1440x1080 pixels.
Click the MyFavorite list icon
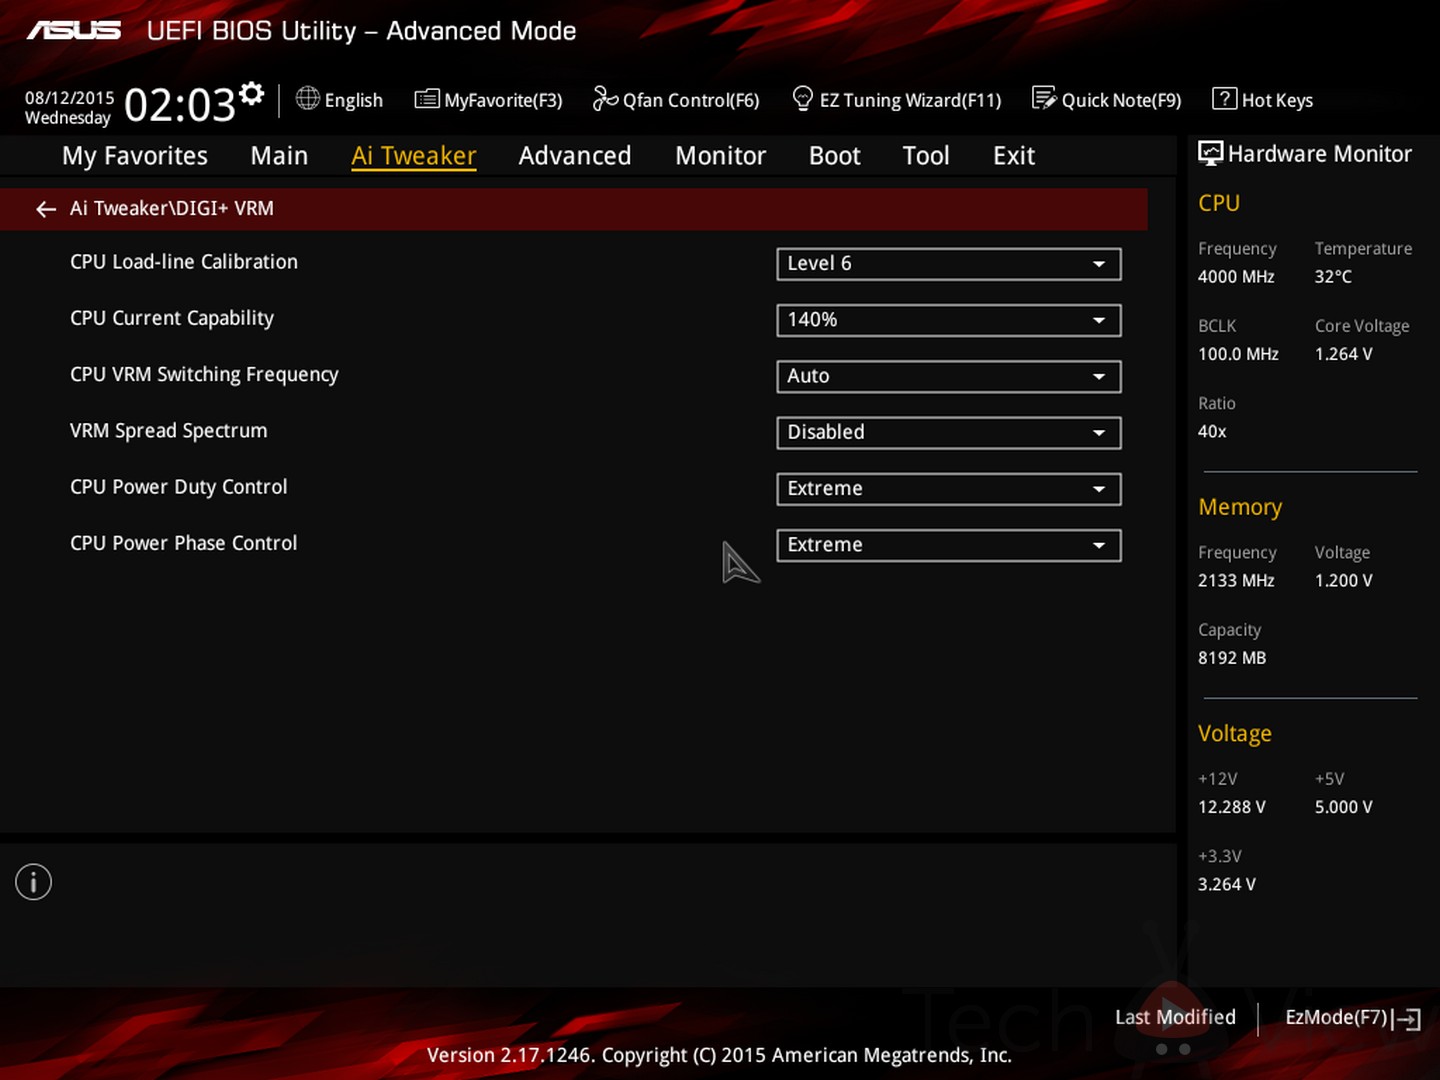coord(427,99)
